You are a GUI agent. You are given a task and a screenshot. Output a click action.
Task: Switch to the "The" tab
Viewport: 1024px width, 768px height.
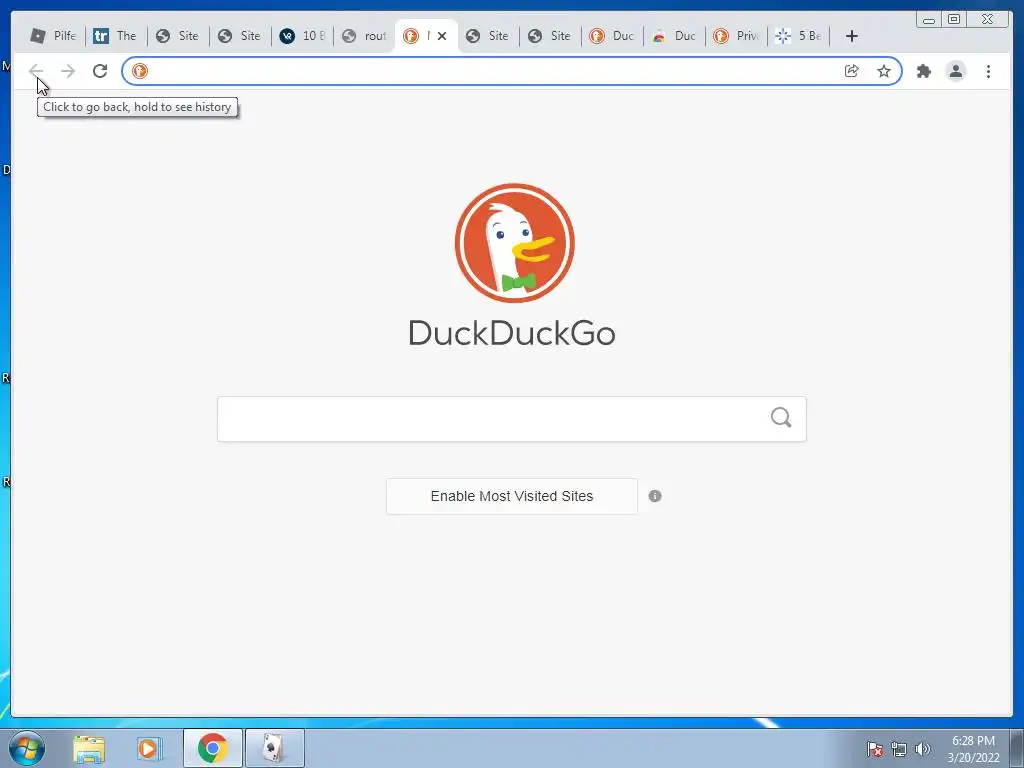(116, 36)
